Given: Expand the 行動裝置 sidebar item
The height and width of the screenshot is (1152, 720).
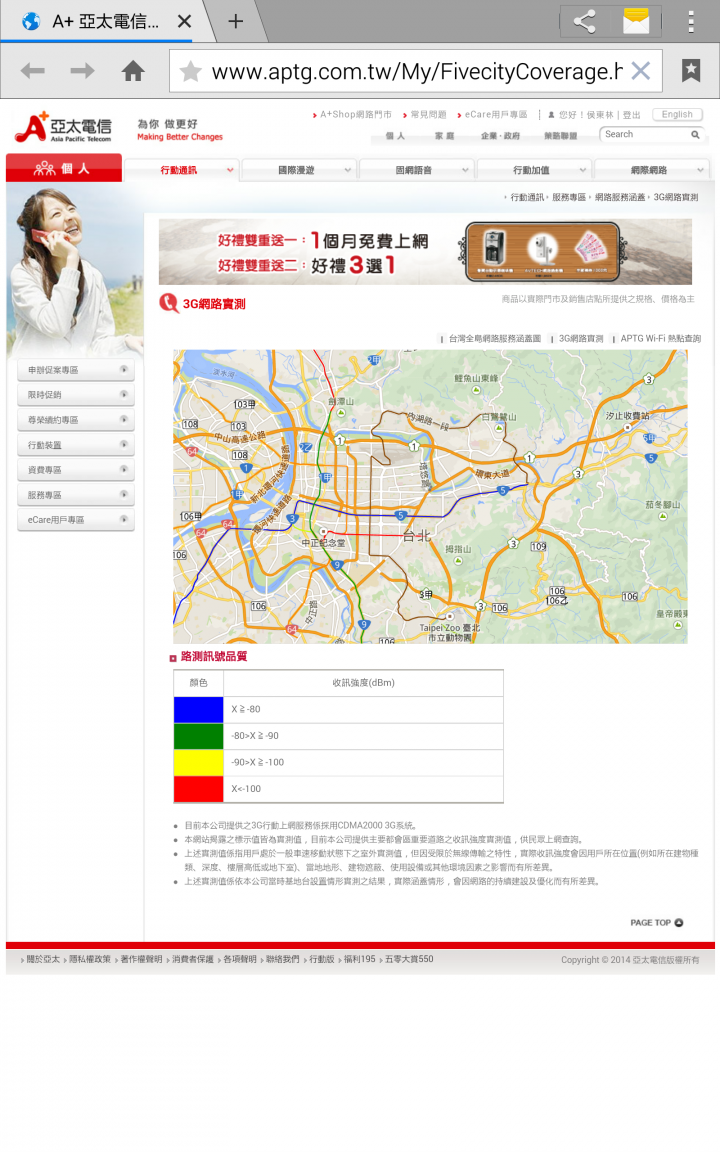Looking at the screenshot, I should (76, 444).
